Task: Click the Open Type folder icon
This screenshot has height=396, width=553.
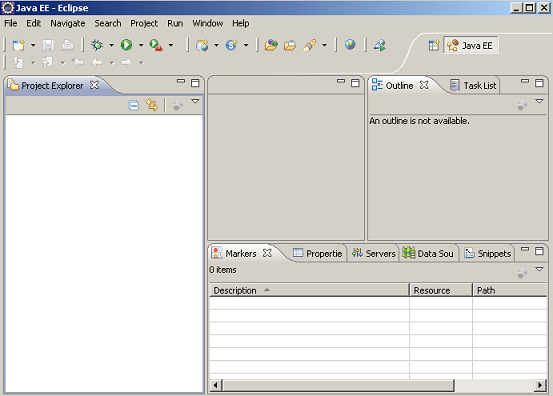Action: pyautogui.click(x=271, y=45)
